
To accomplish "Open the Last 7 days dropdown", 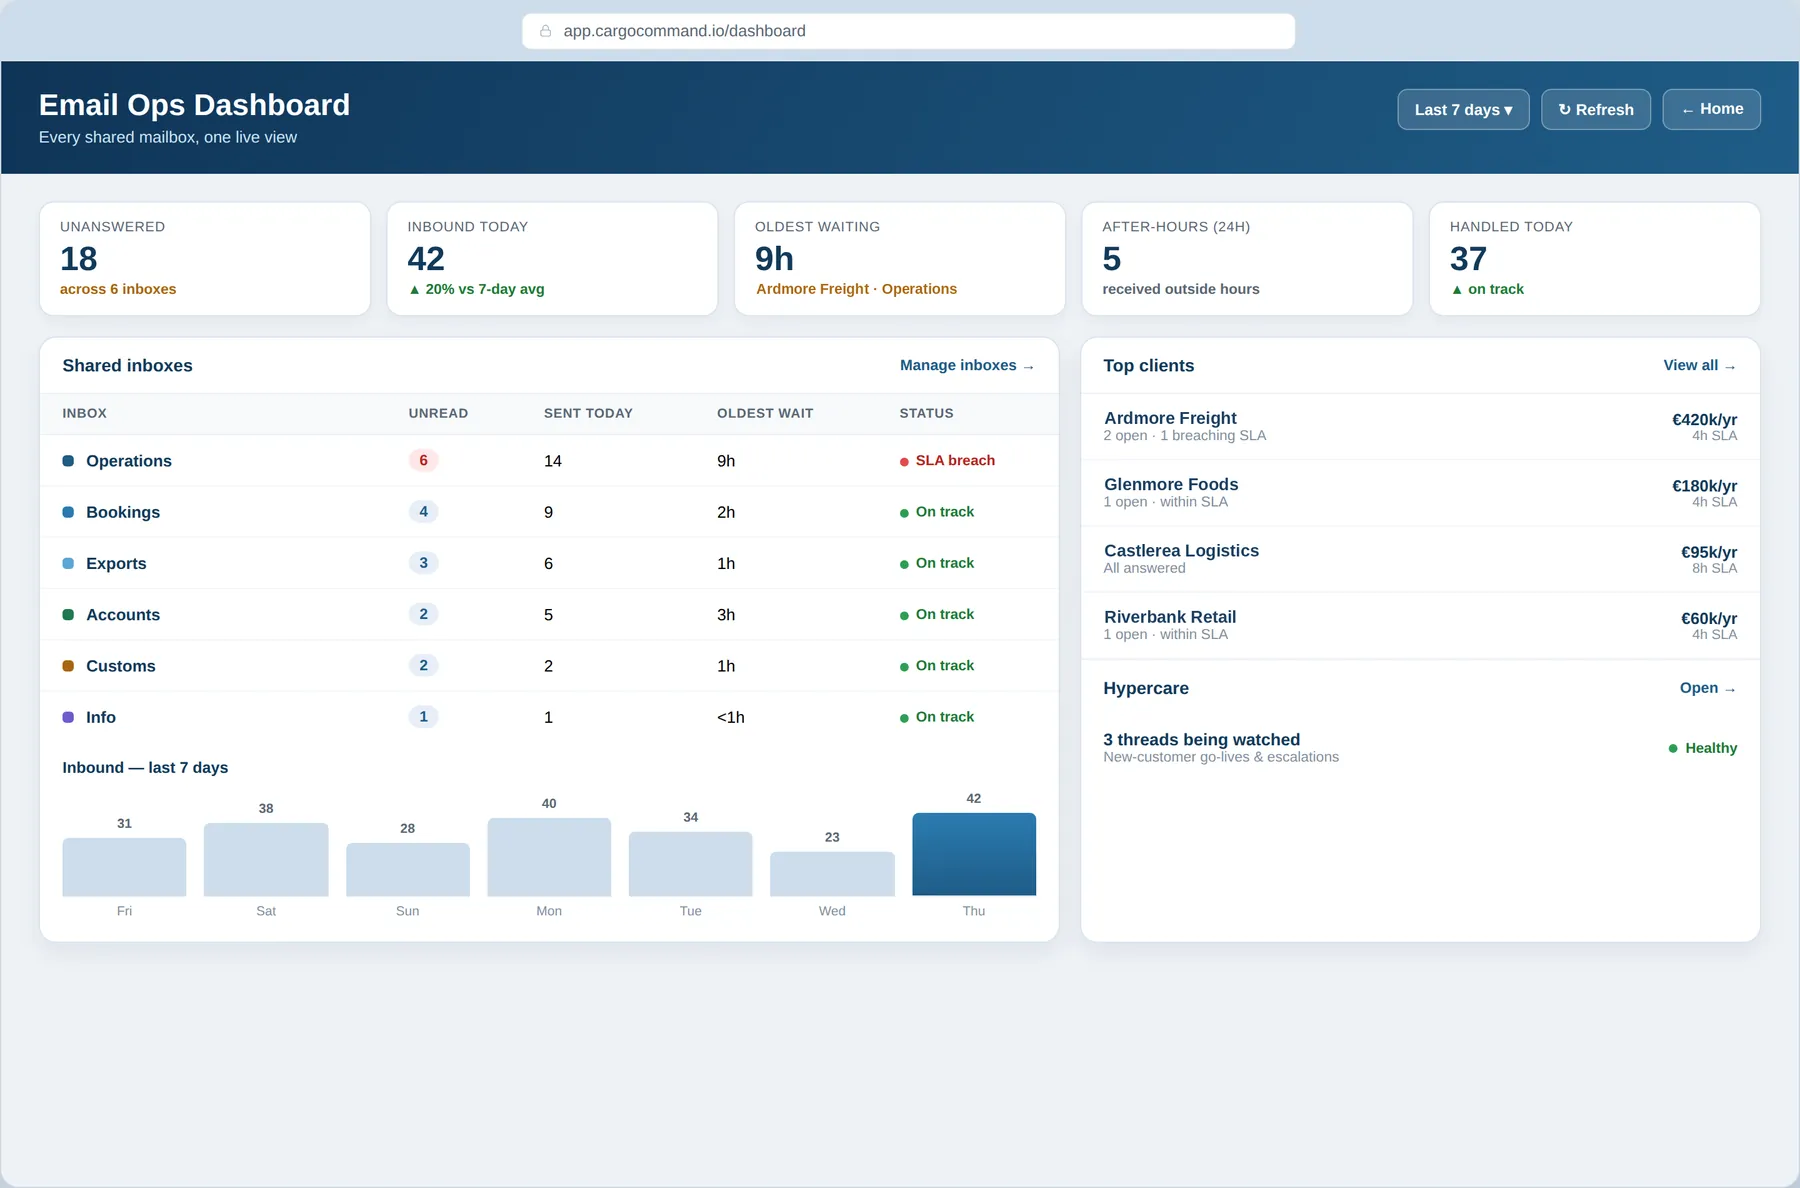I will pos(1463,109).
